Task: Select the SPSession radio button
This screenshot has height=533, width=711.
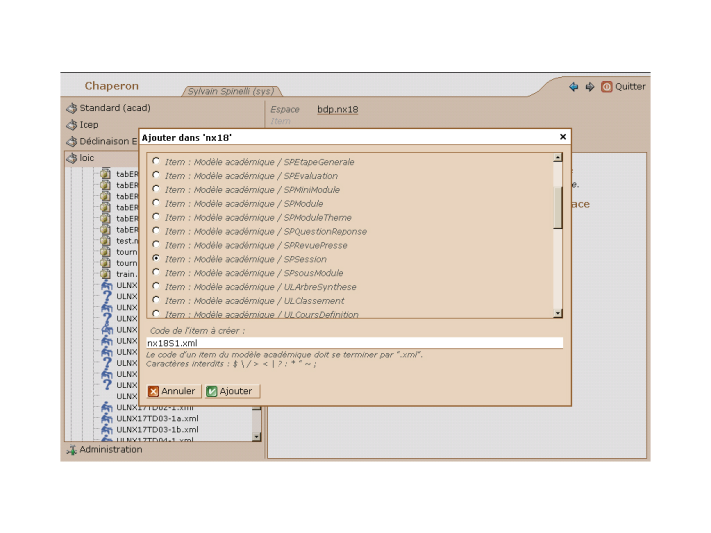Action: [x=156, y=258]
